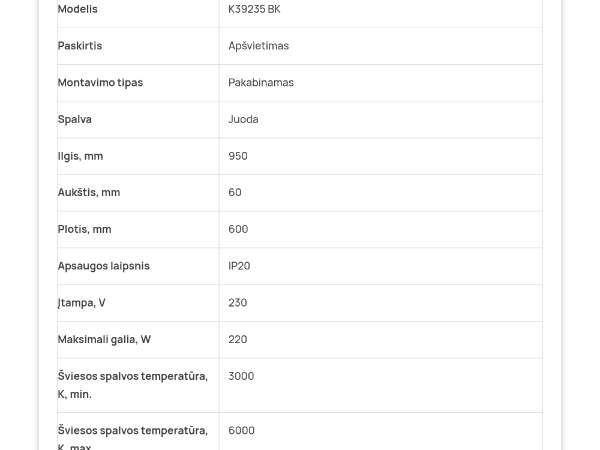Select the 60 height value

[235, 192]
